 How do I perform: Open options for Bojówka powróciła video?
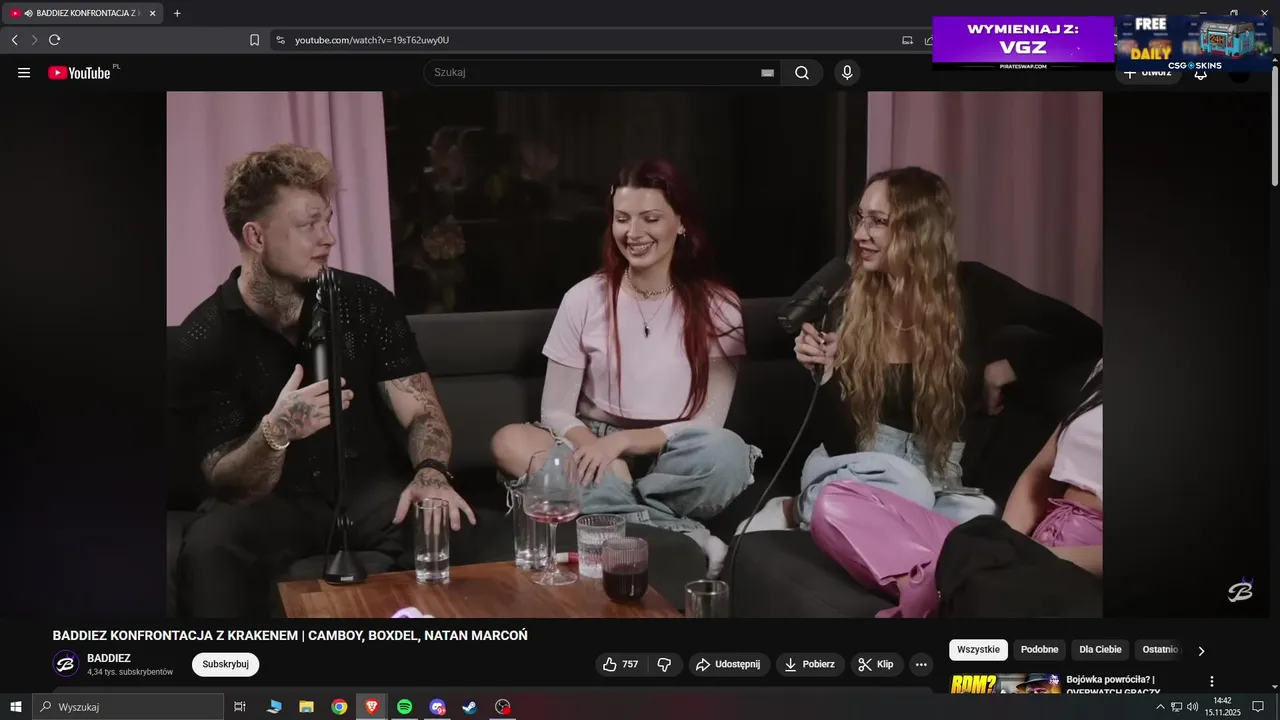click(x=1213, y=681)
